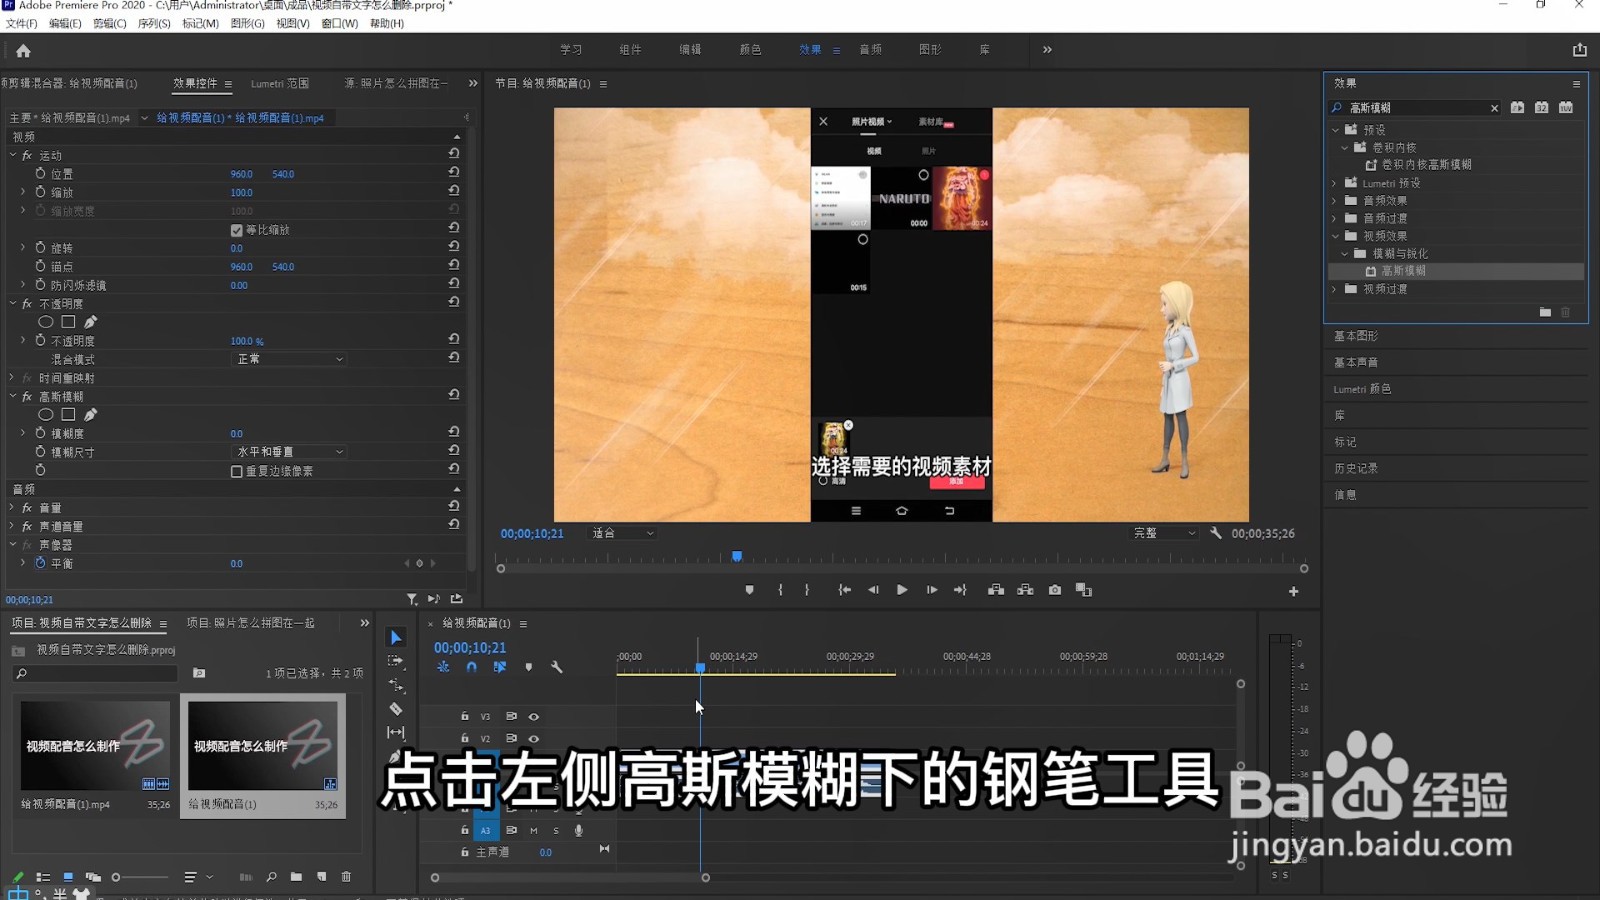Screen dimensions: 1600x900
Task: Select the ellipse mask icon under 不透明度
Action: (44, 321)
